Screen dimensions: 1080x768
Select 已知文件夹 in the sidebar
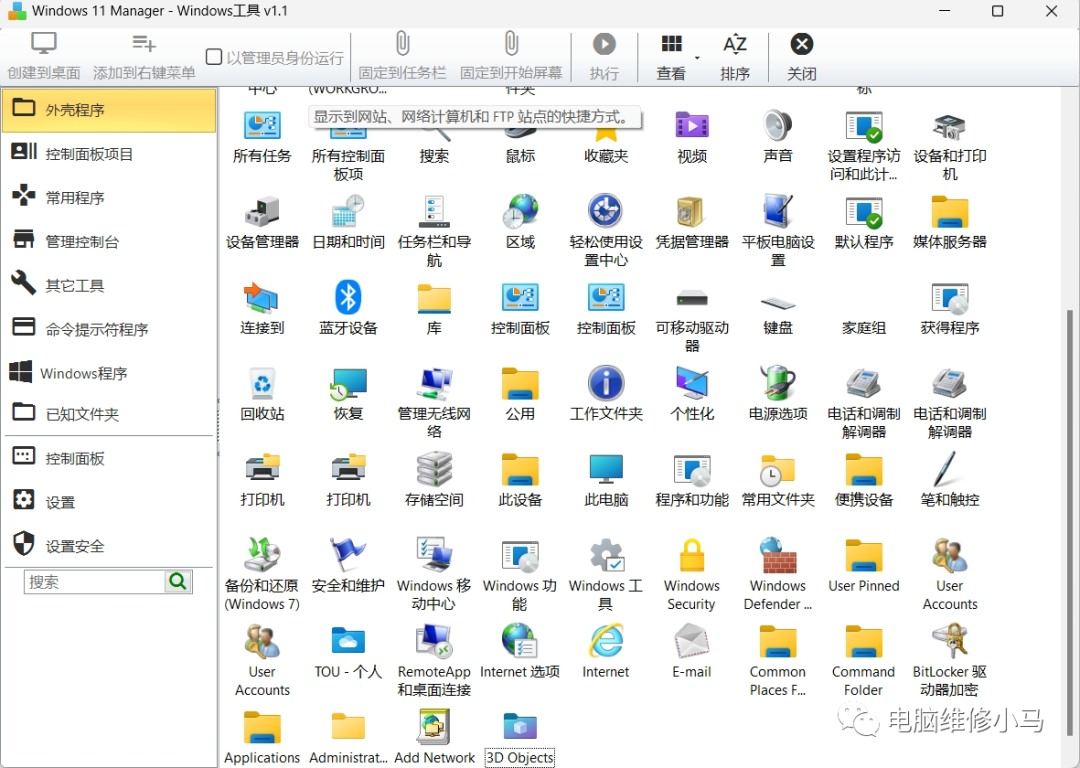(x=109, y=414)
